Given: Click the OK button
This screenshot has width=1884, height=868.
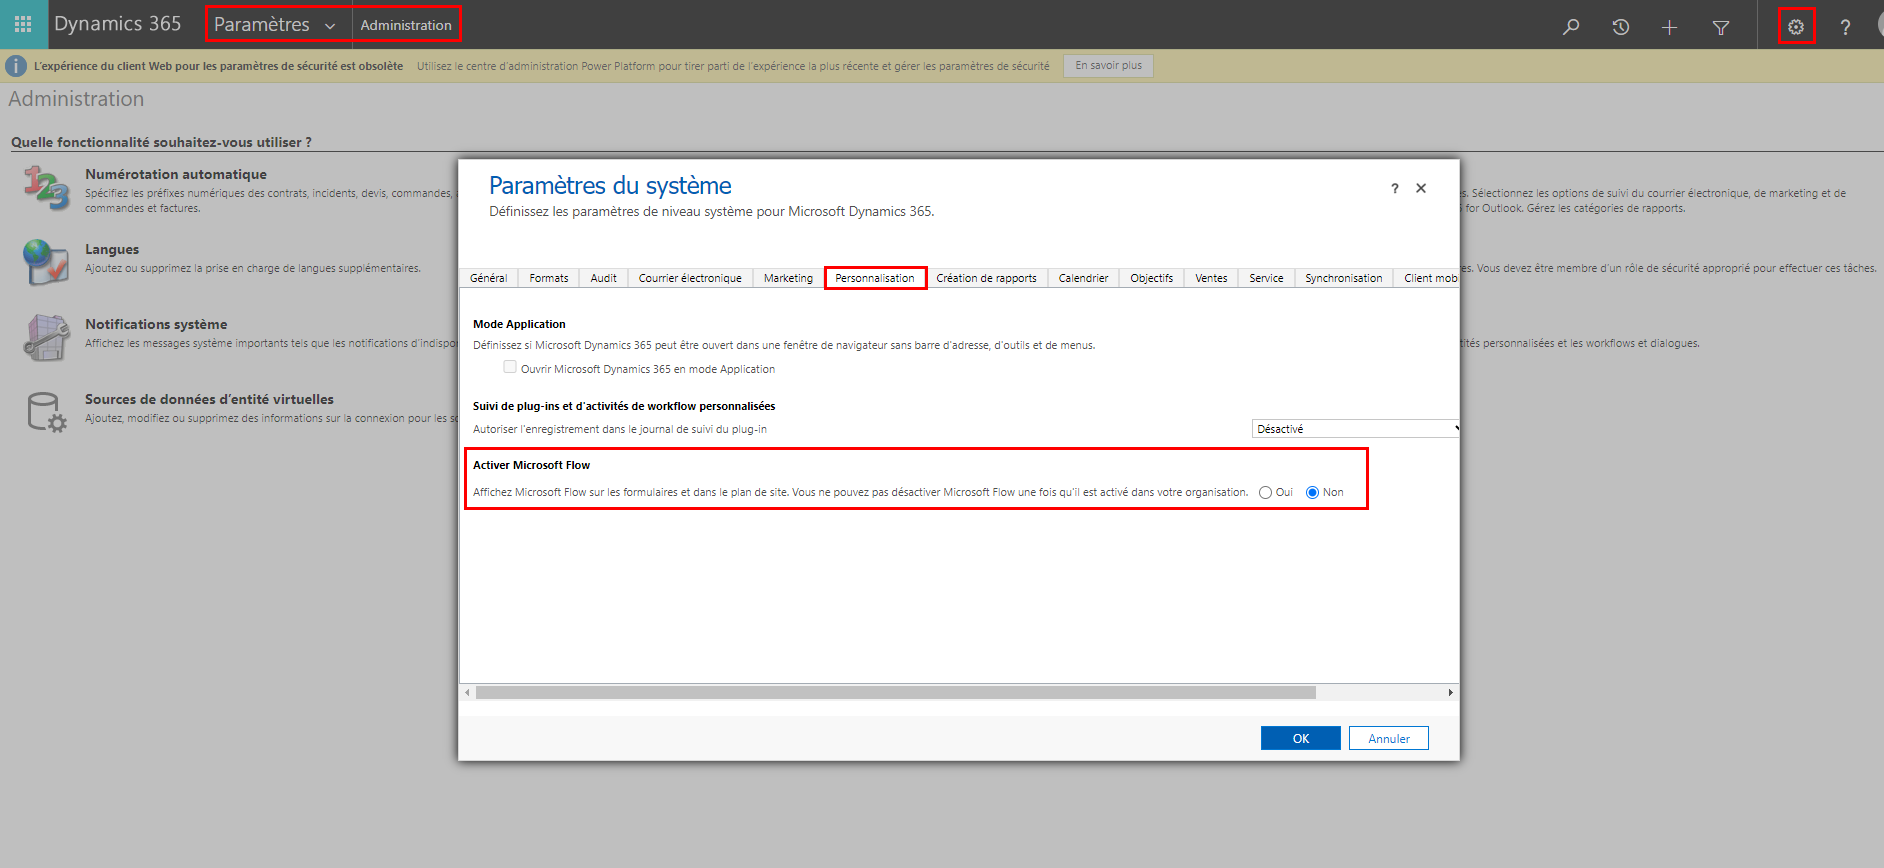Looking at the screenshot, I should 1300,738.
